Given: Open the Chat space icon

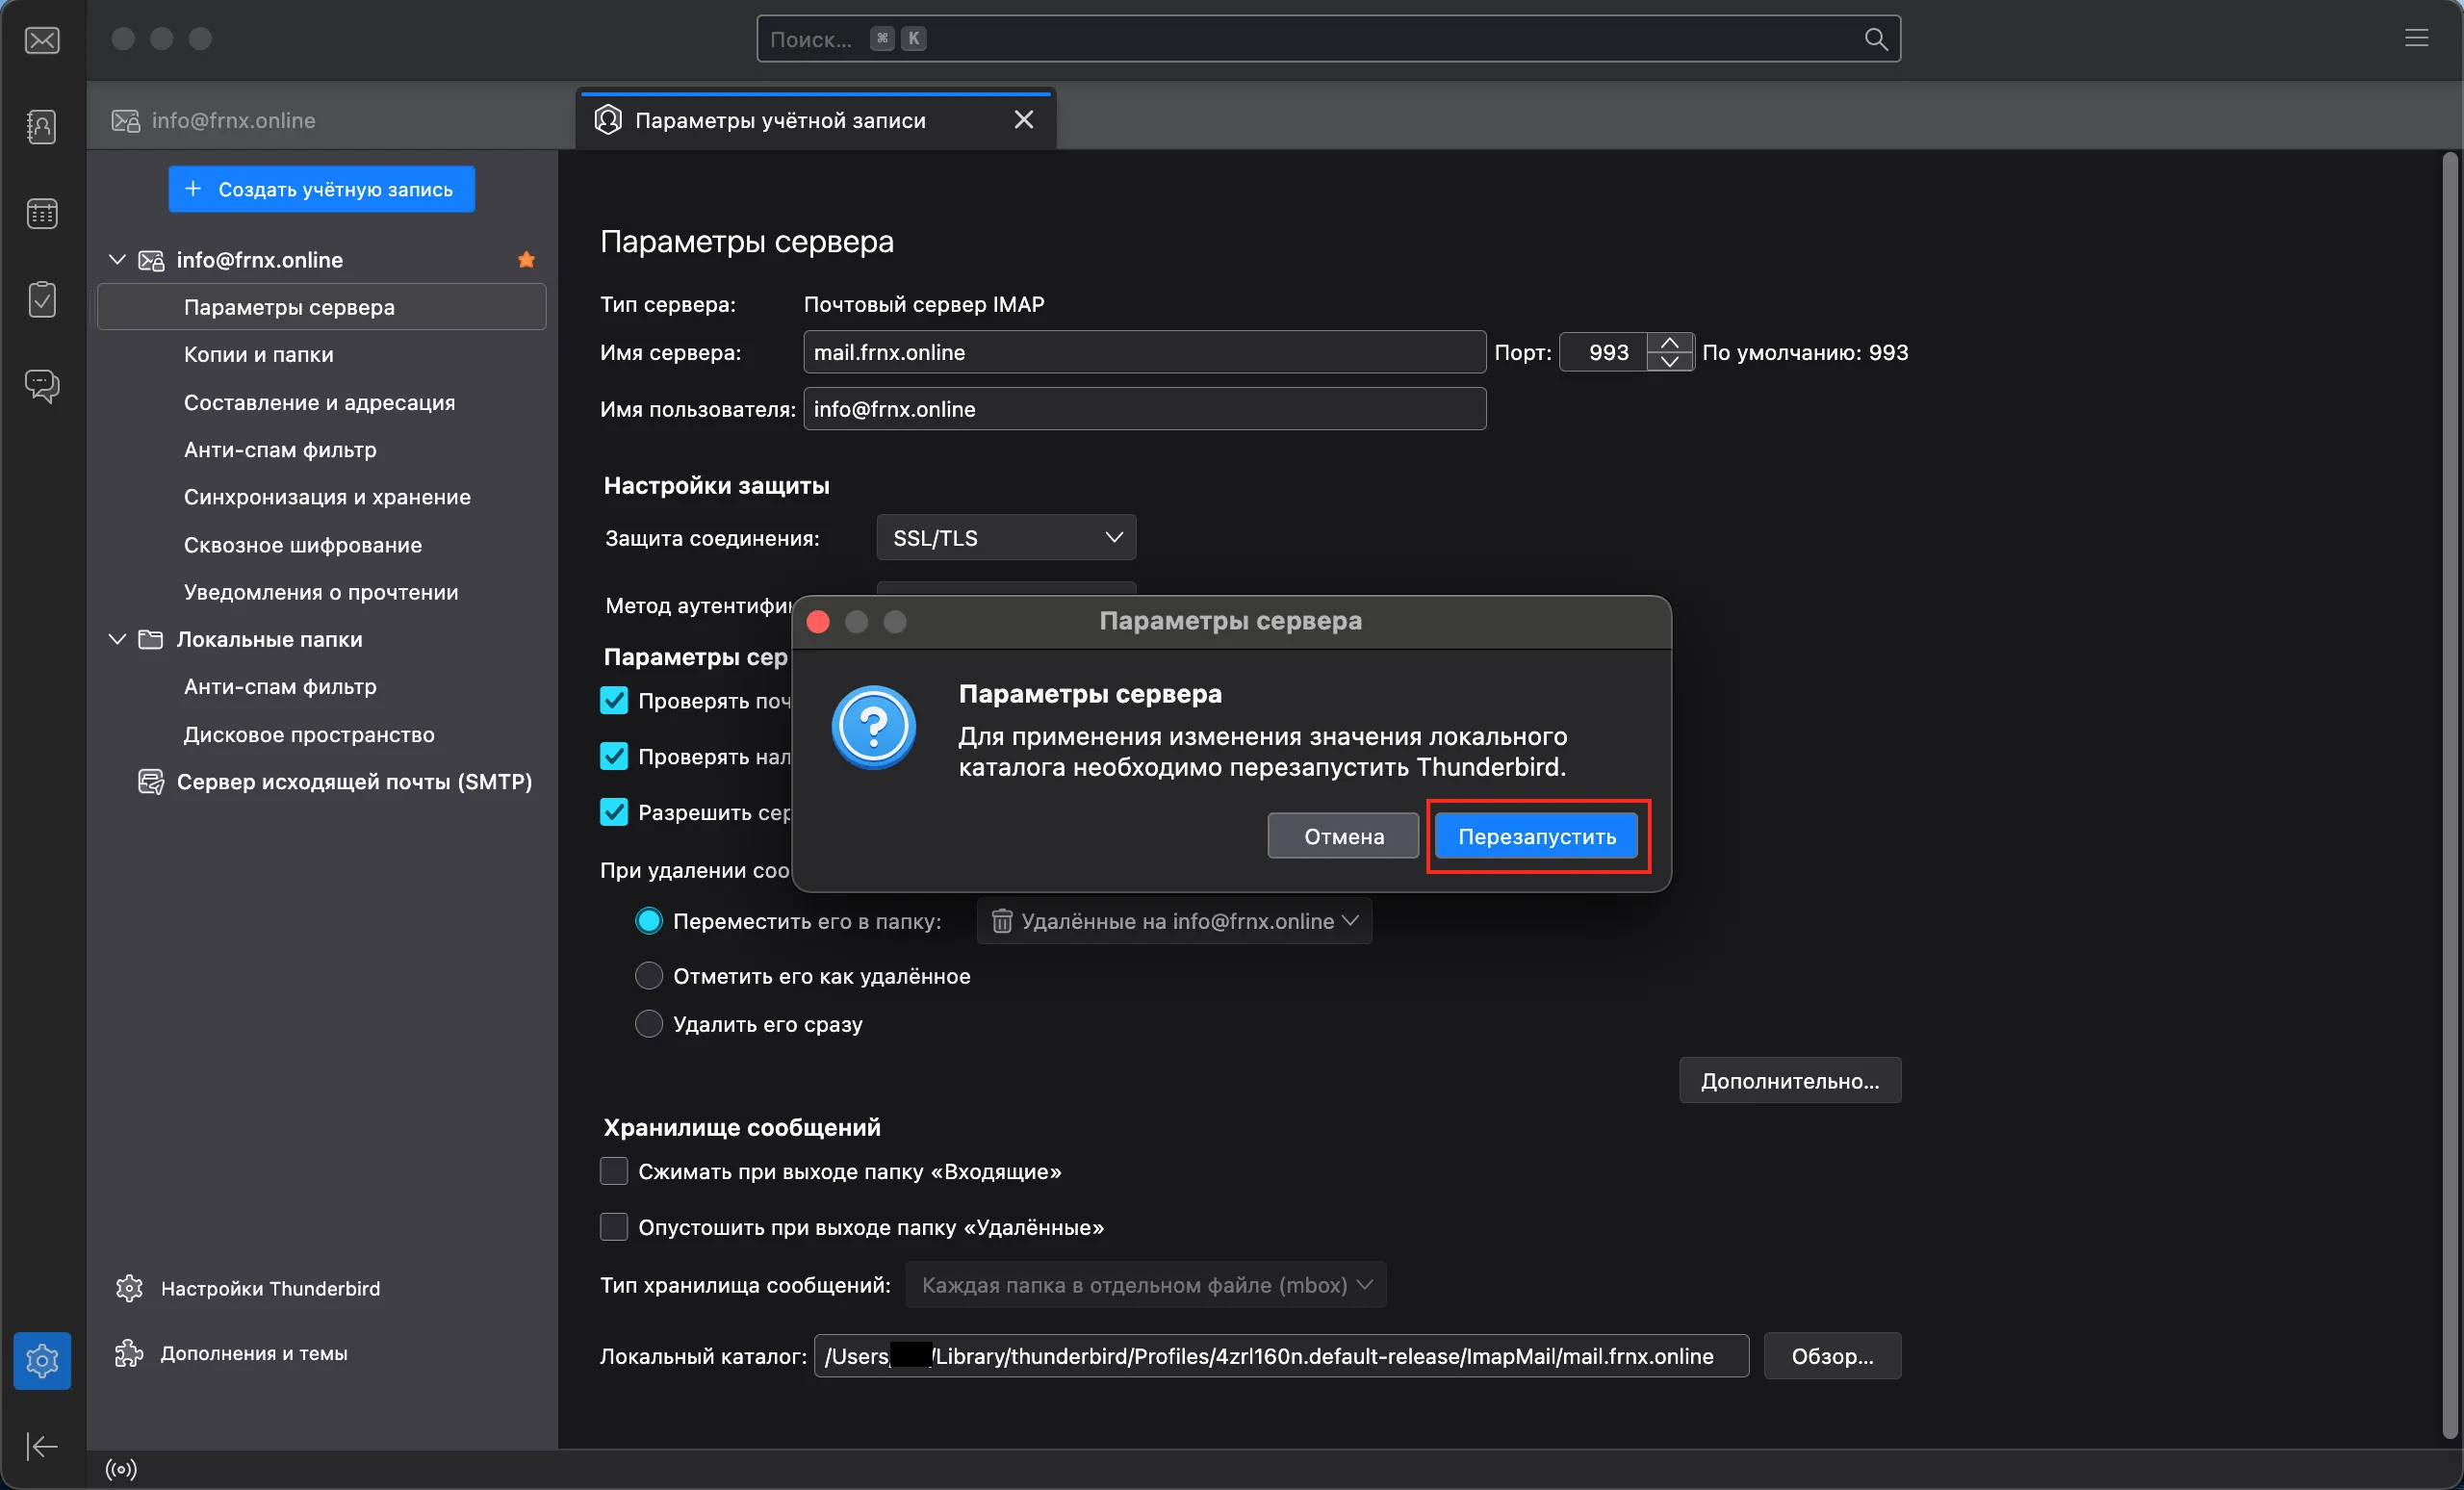Looking at the screenshot, I should click(x=42, y=385).
